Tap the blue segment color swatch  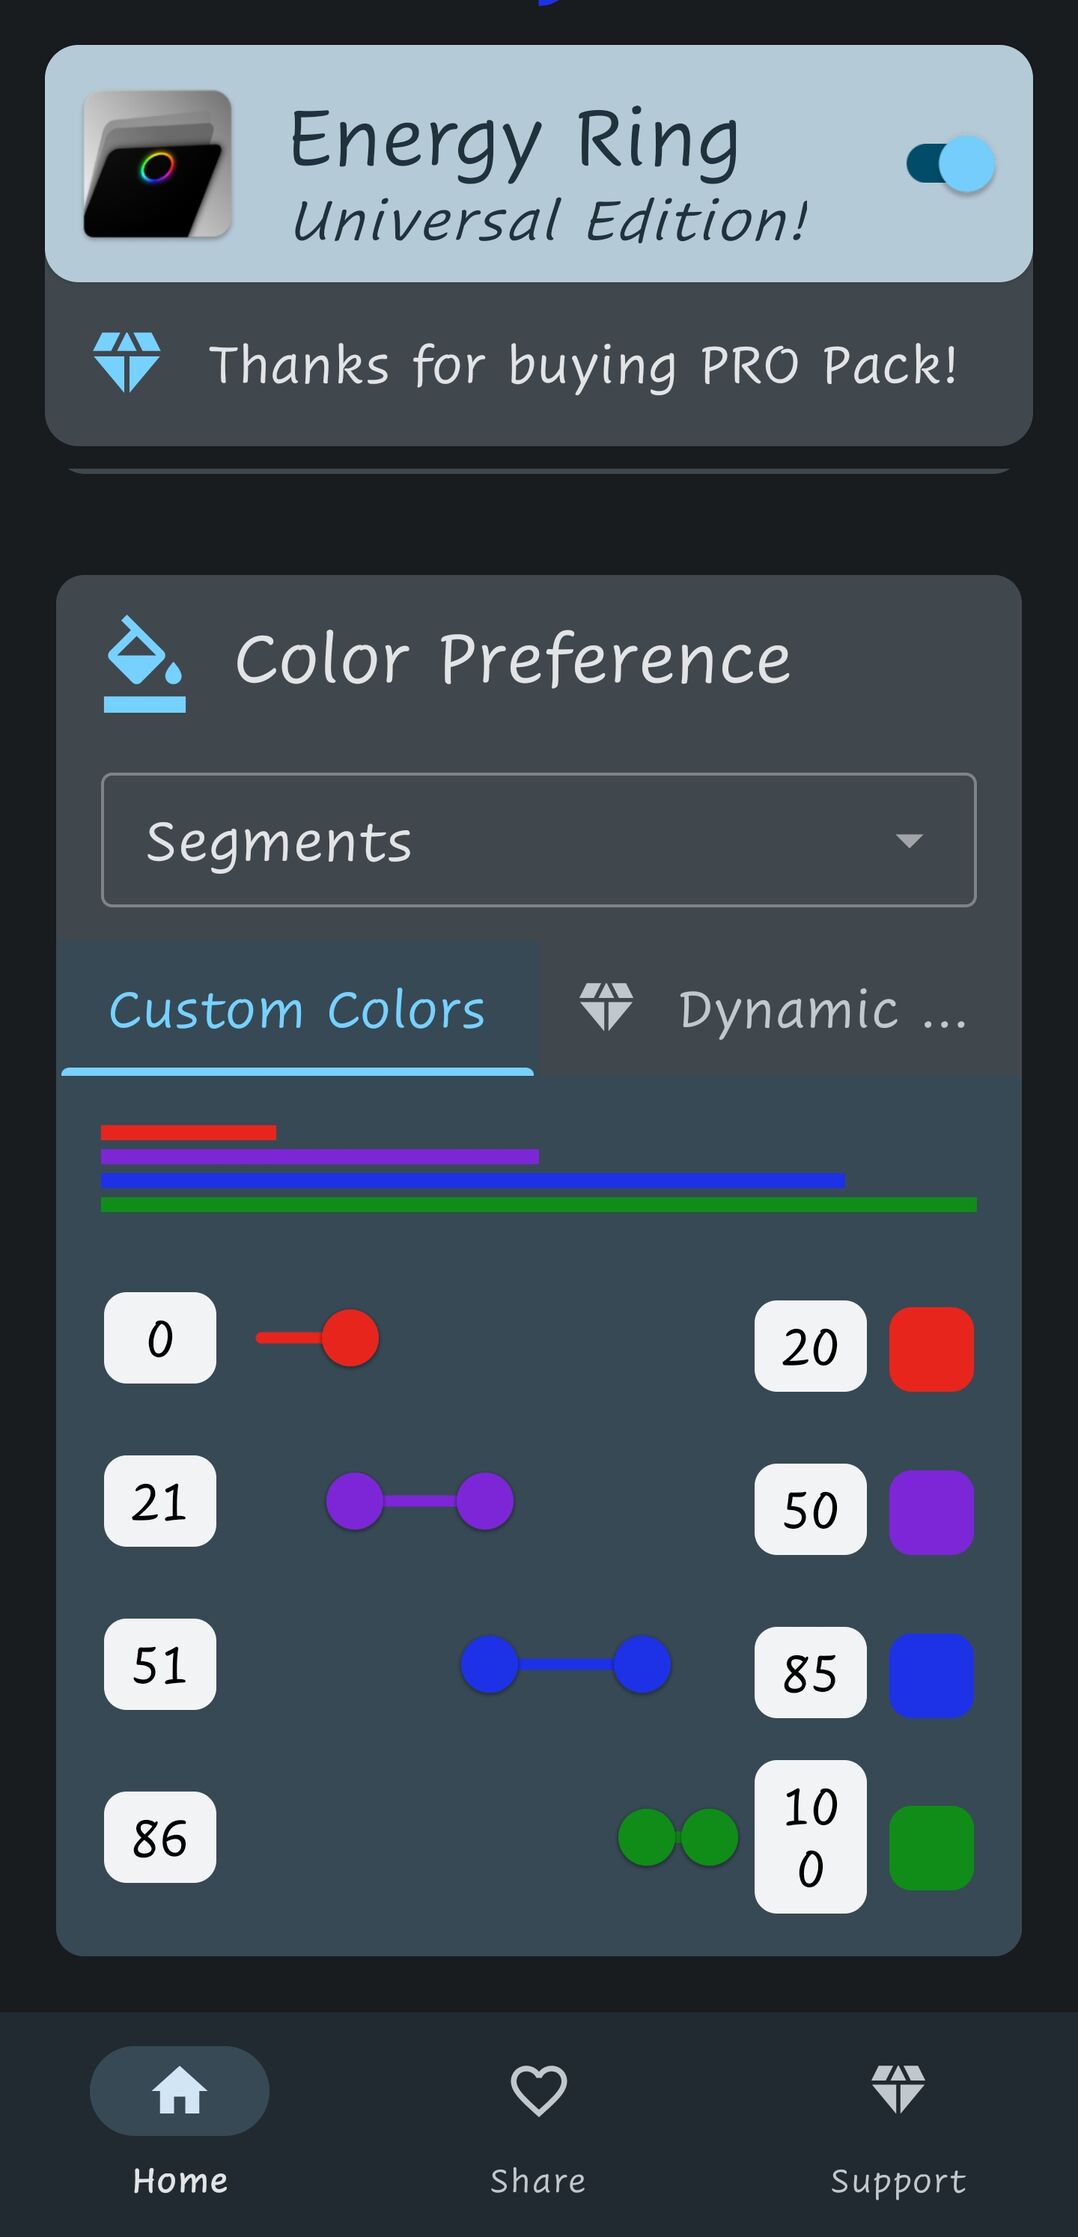click(931, 1676)
